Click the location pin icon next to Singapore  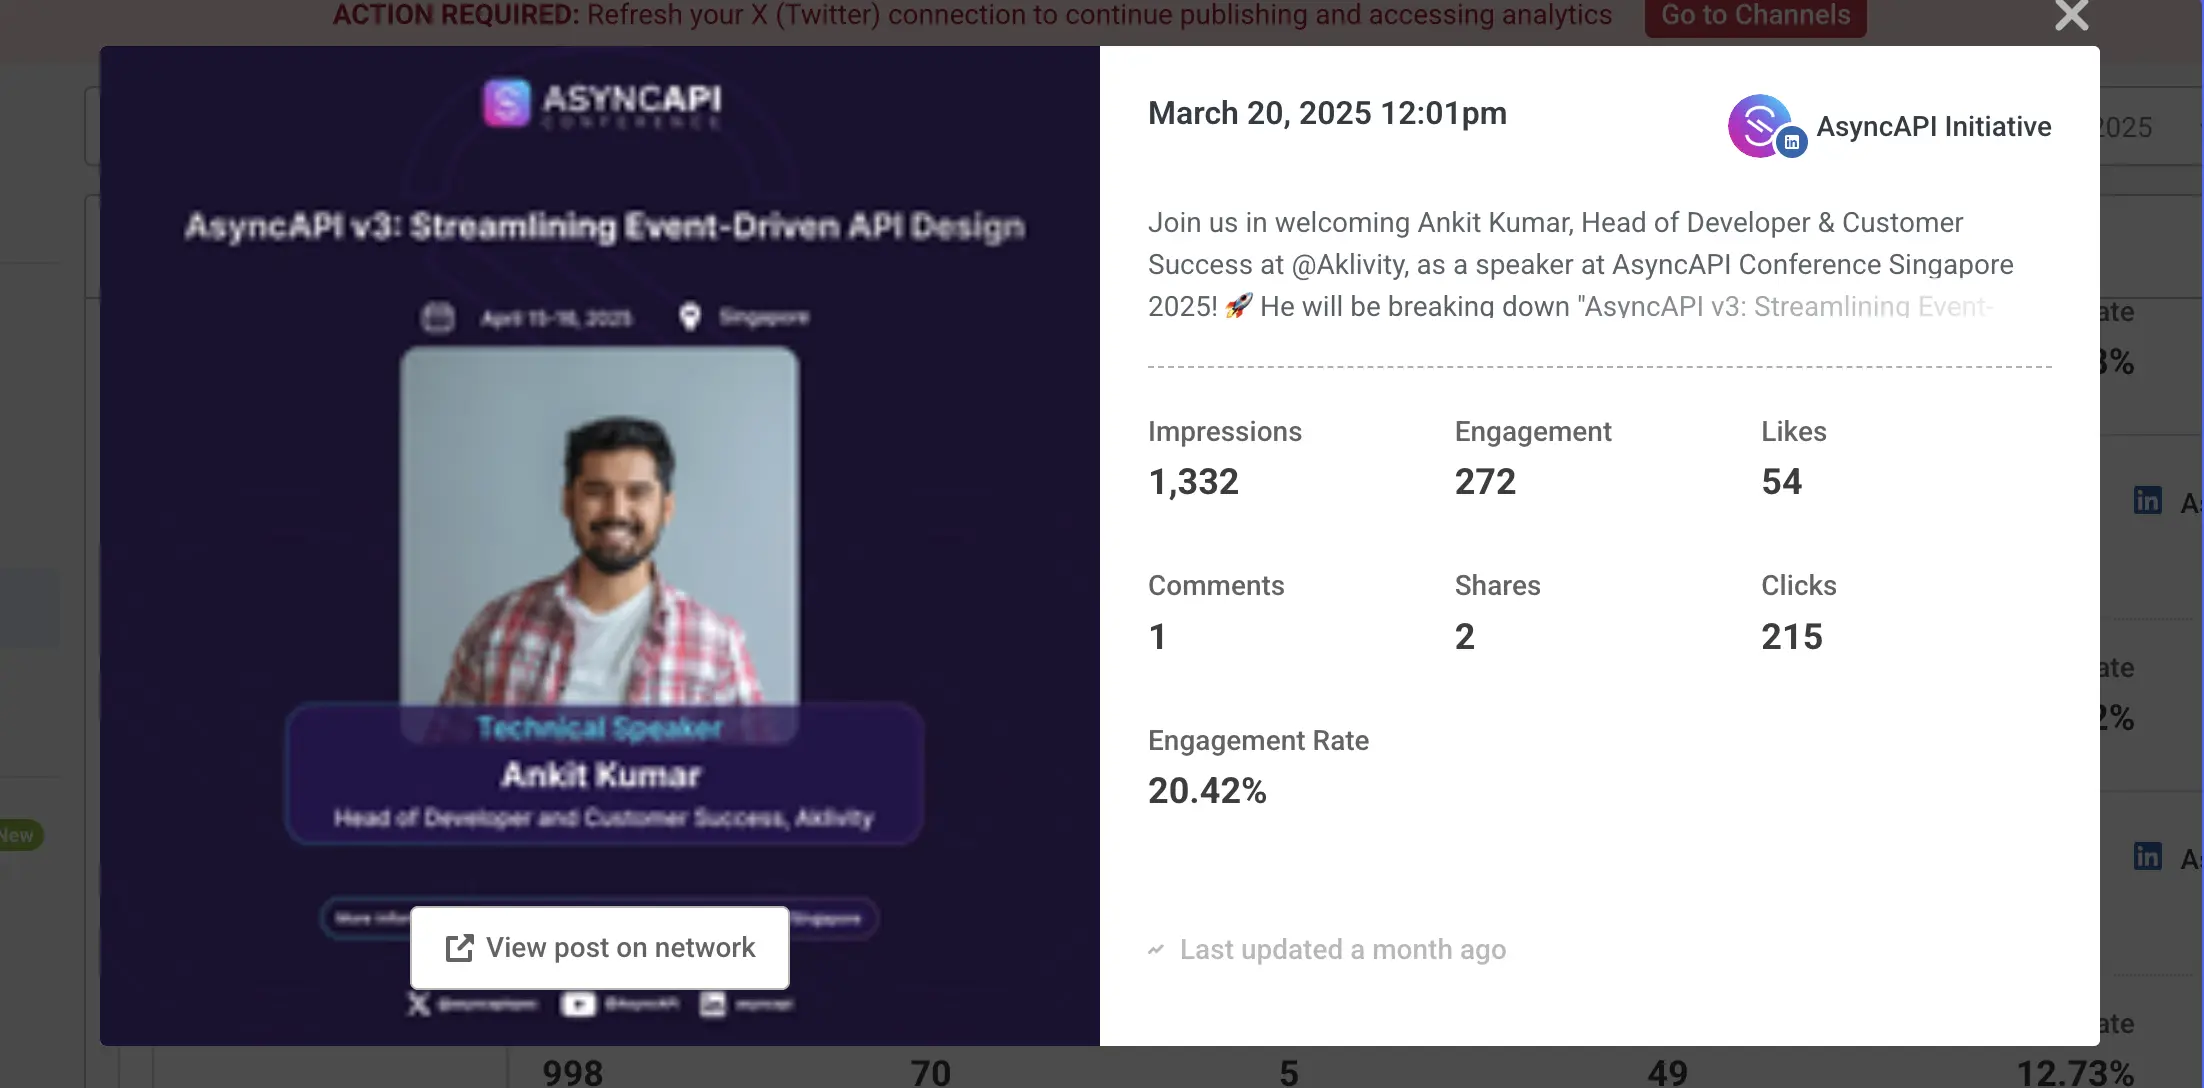click(688, 317)
